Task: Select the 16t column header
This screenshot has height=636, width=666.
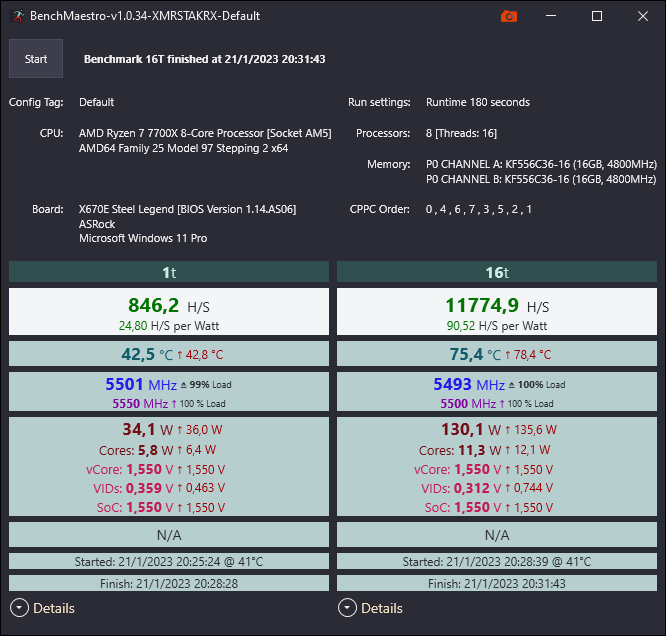Action: click(497, 272)
